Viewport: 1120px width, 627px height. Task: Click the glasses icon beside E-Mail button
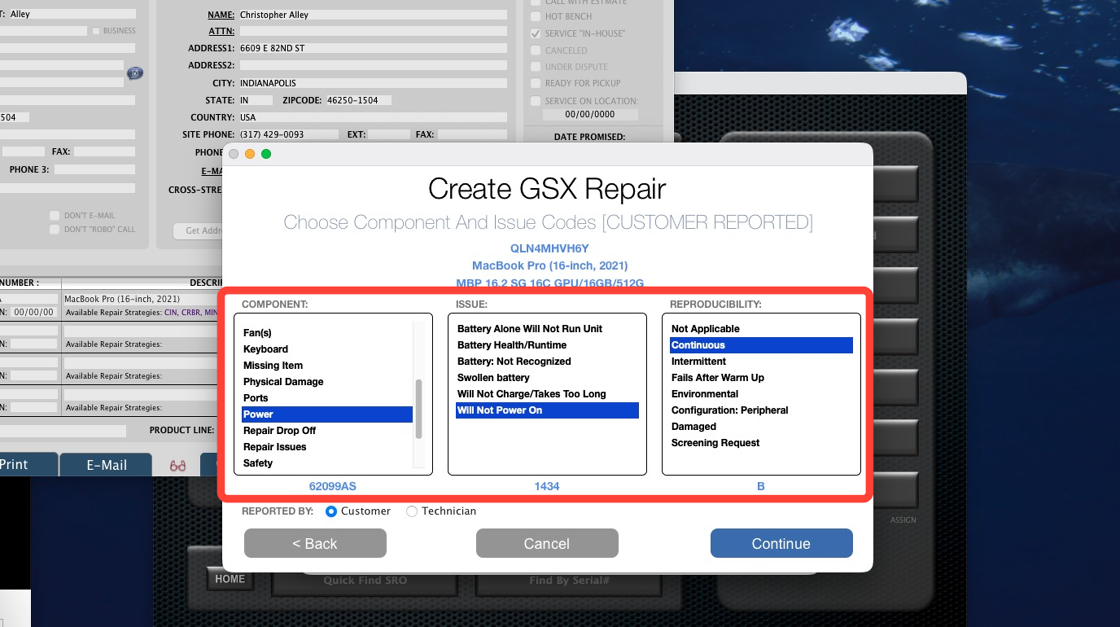[x=178, y=466]
